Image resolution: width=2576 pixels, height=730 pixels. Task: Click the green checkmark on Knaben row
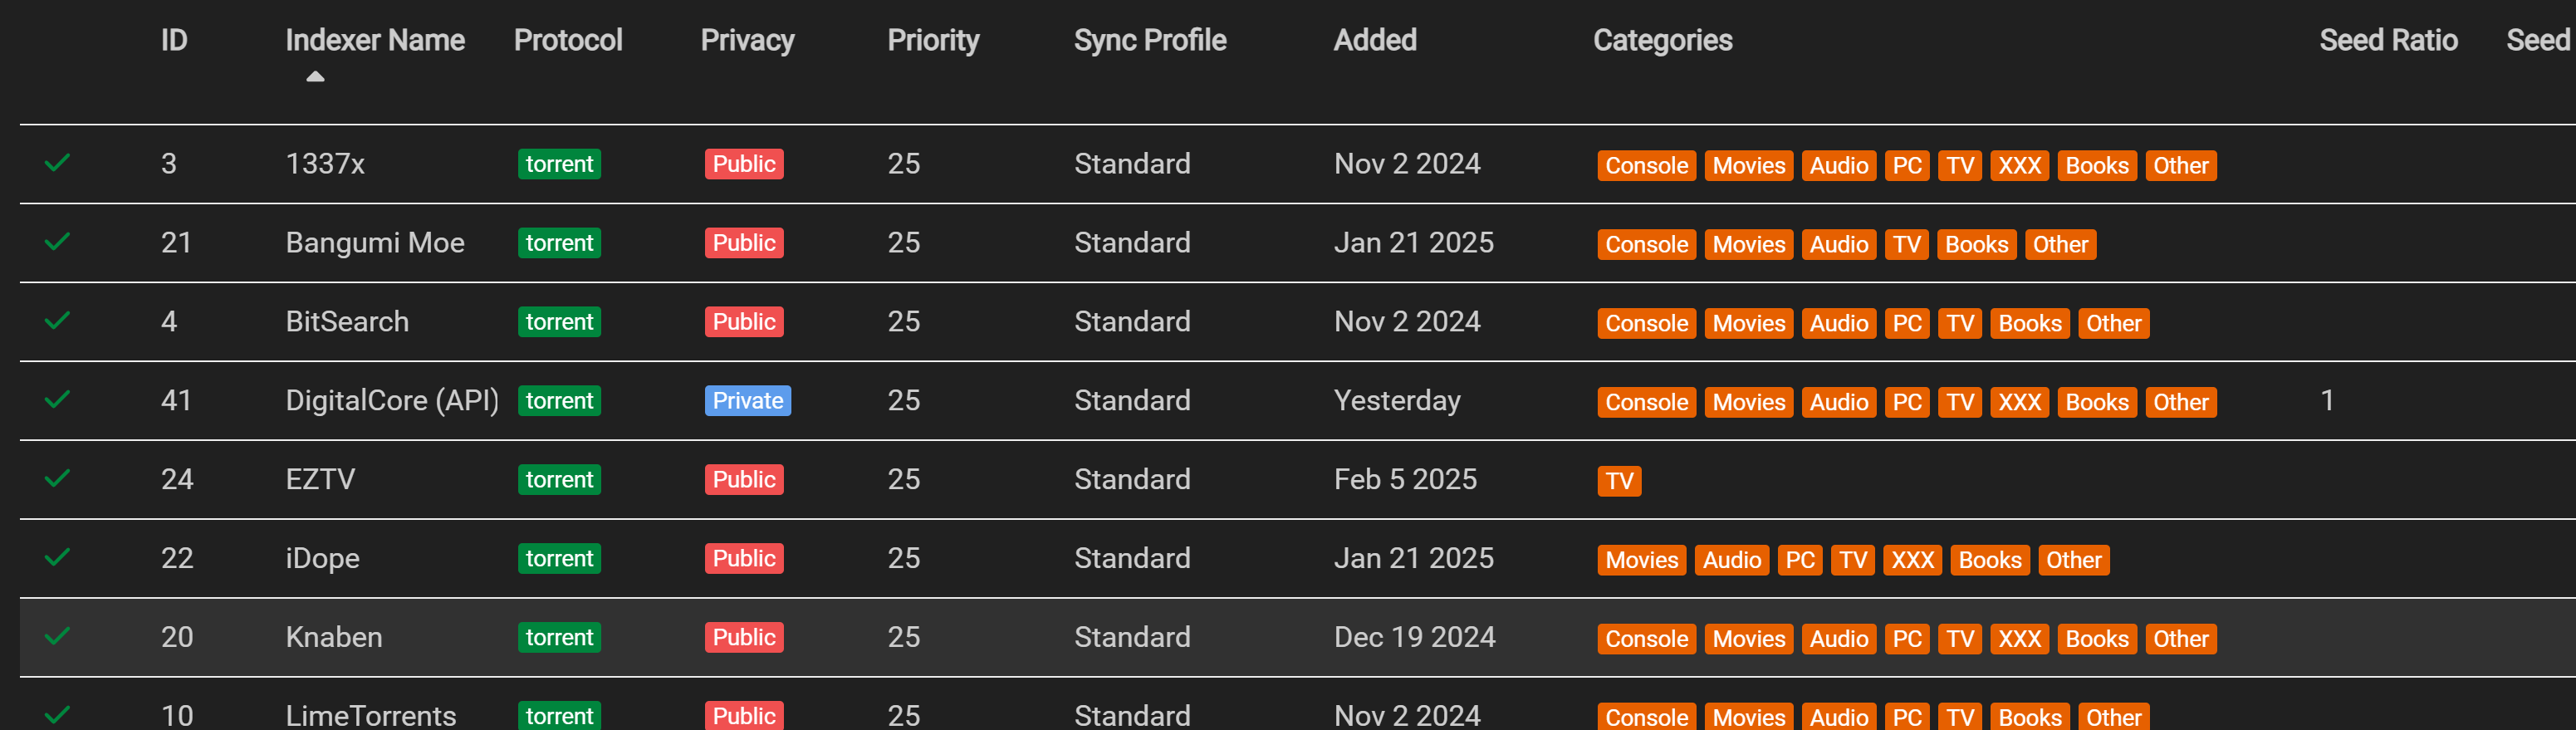(x=57, y=637)
